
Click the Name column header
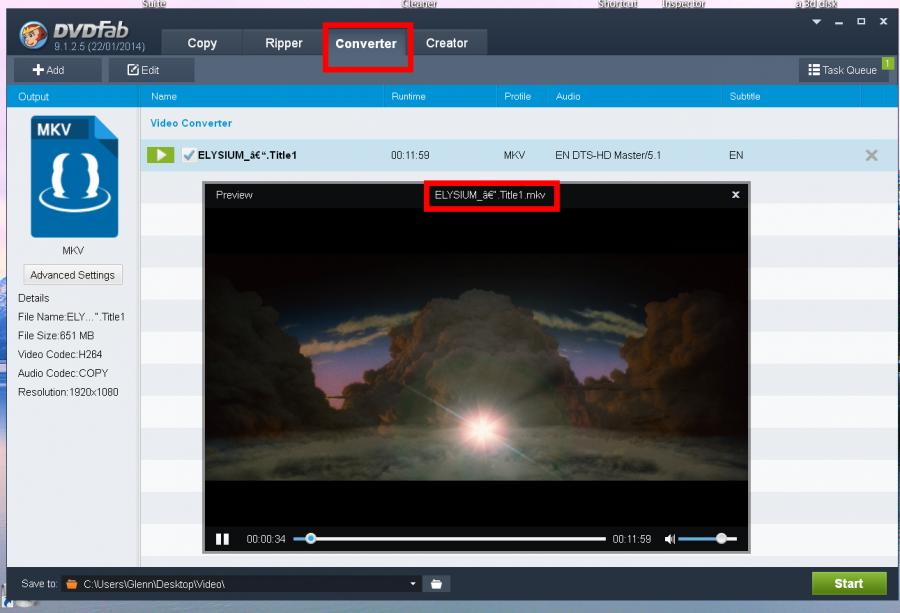[164, 96]
